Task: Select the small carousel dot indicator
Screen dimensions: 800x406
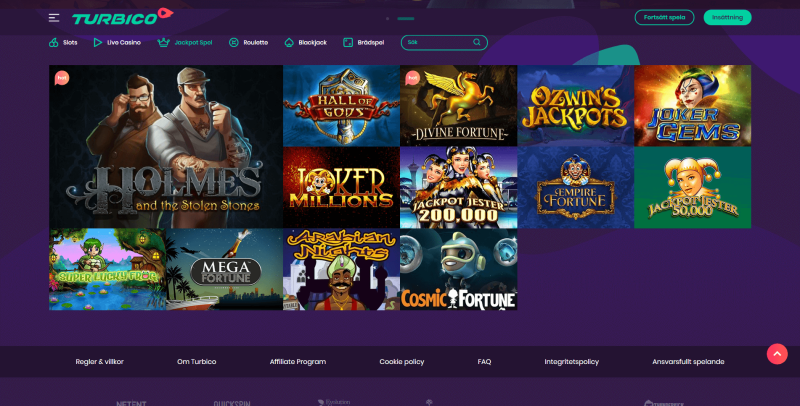Action: [387, 18]
